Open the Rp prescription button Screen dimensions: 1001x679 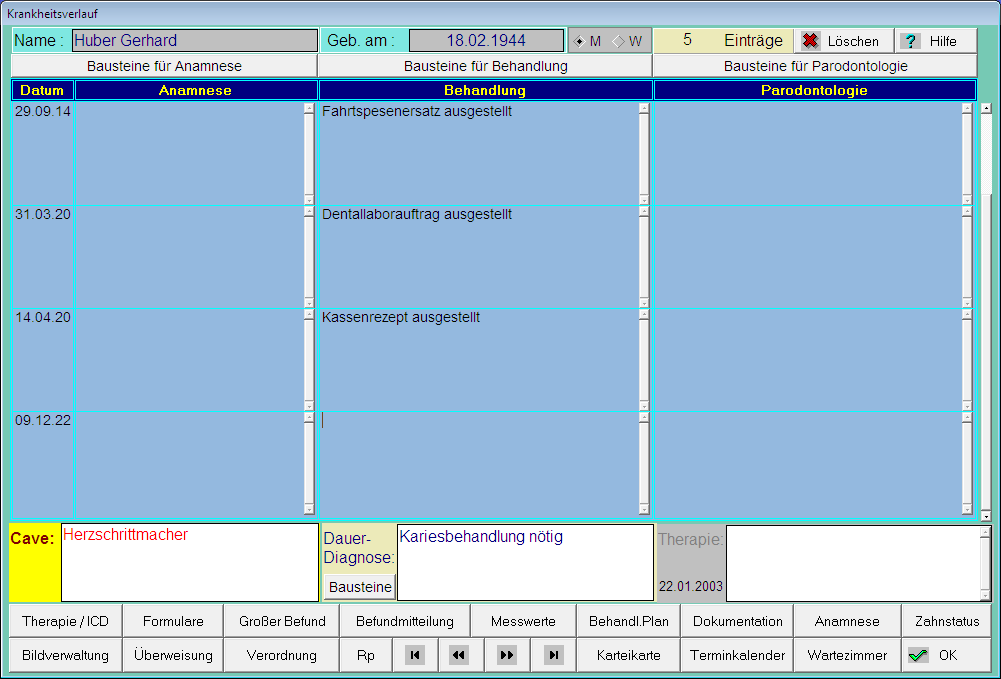click(366, 655)
